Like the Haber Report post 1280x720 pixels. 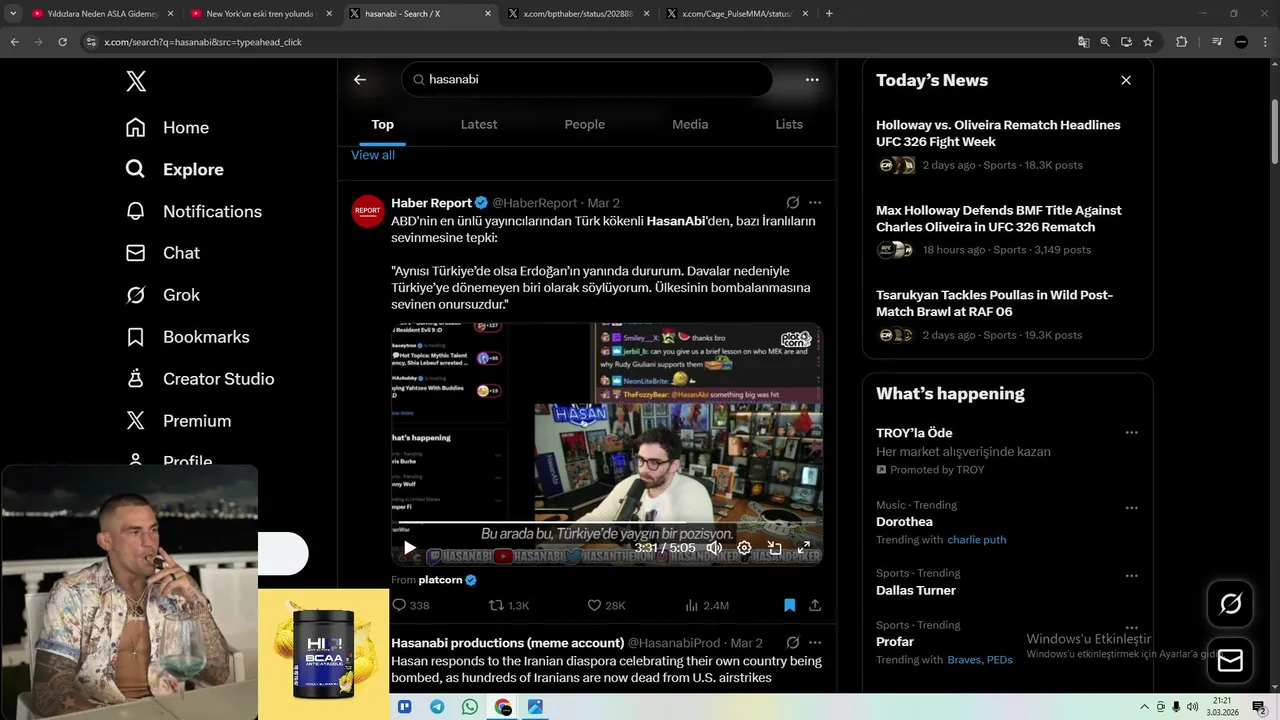pyautogui.click(x=606, y=606)
